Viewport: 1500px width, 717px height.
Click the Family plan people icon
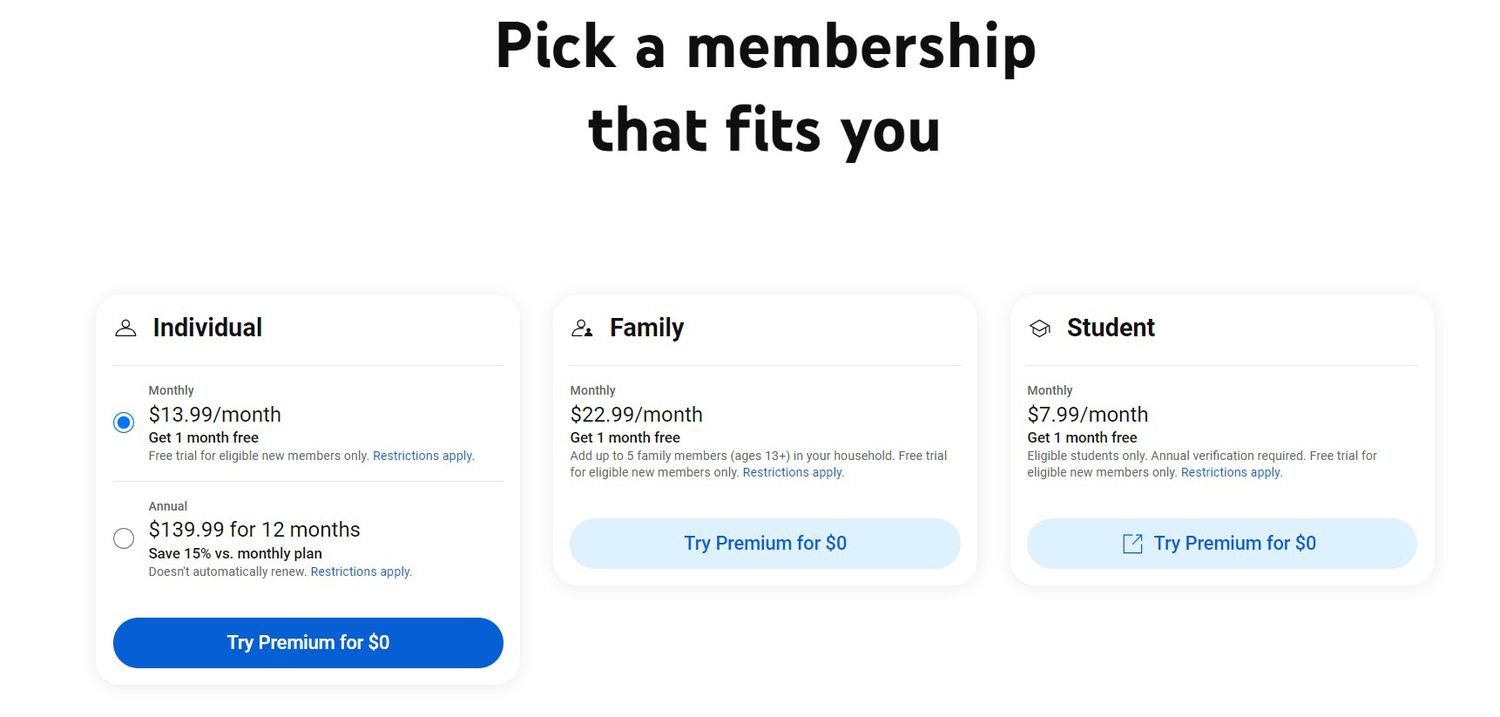pyautogui.click(x=582, y=327)
